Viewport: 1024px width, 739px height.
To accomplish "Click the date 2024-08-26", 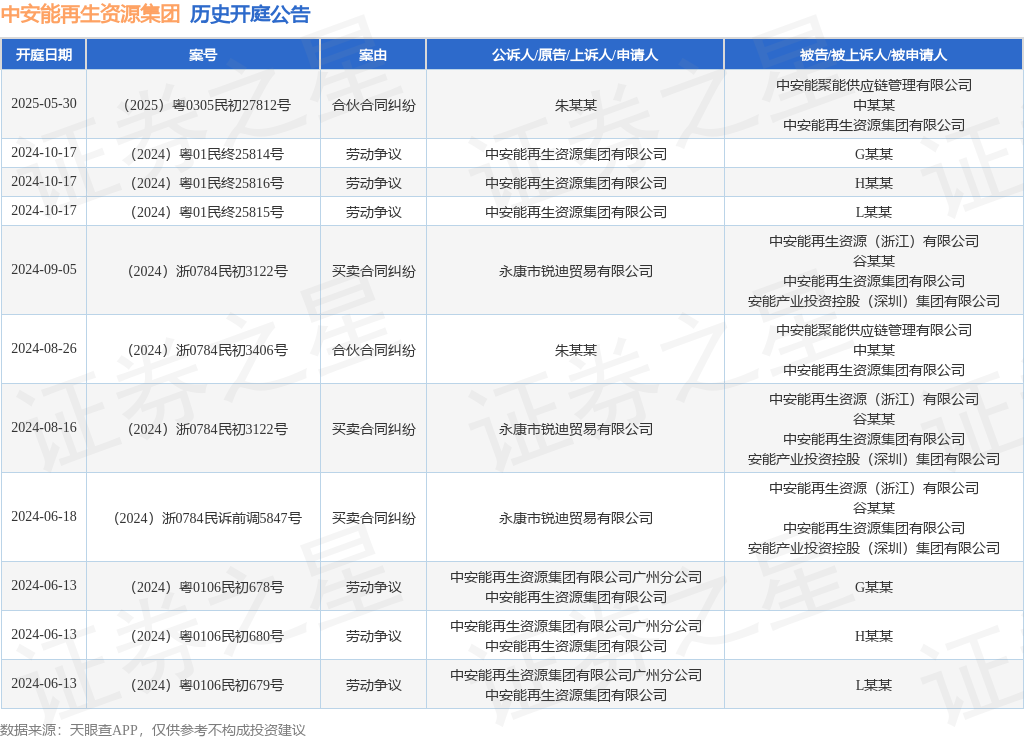I will [x=44, y=349].
